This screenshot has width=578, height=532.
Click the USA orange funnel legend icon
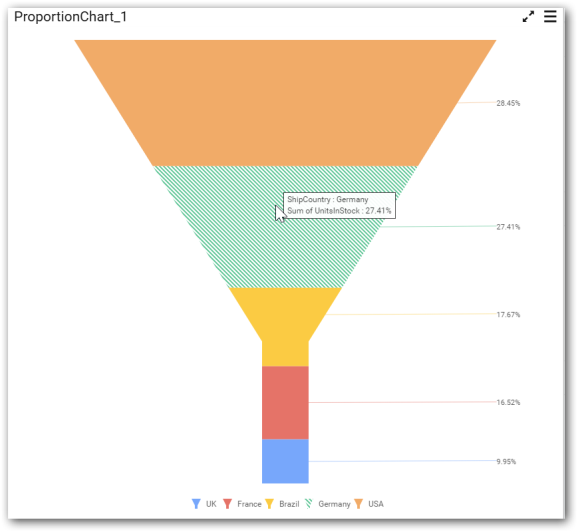358,504
